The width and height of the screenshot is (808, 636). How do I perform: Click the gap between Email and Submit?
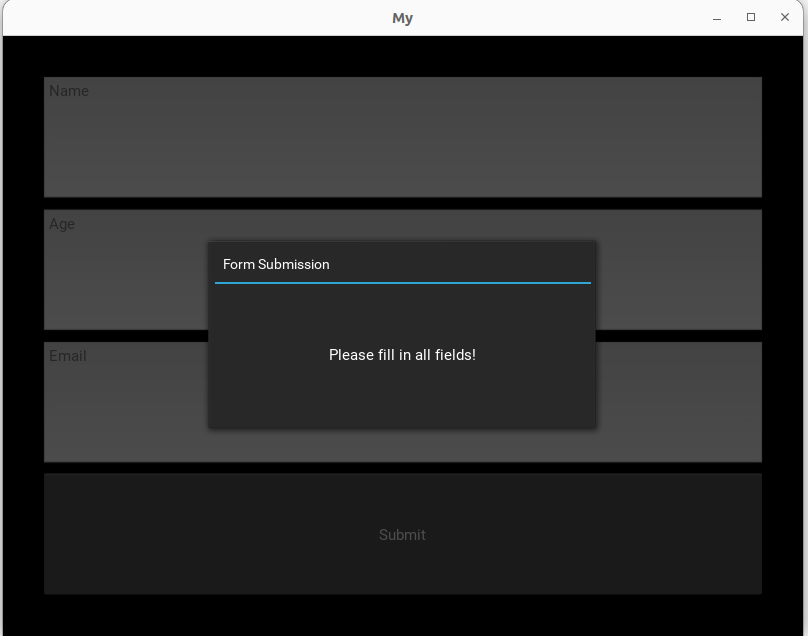click(x=402, y=466)
